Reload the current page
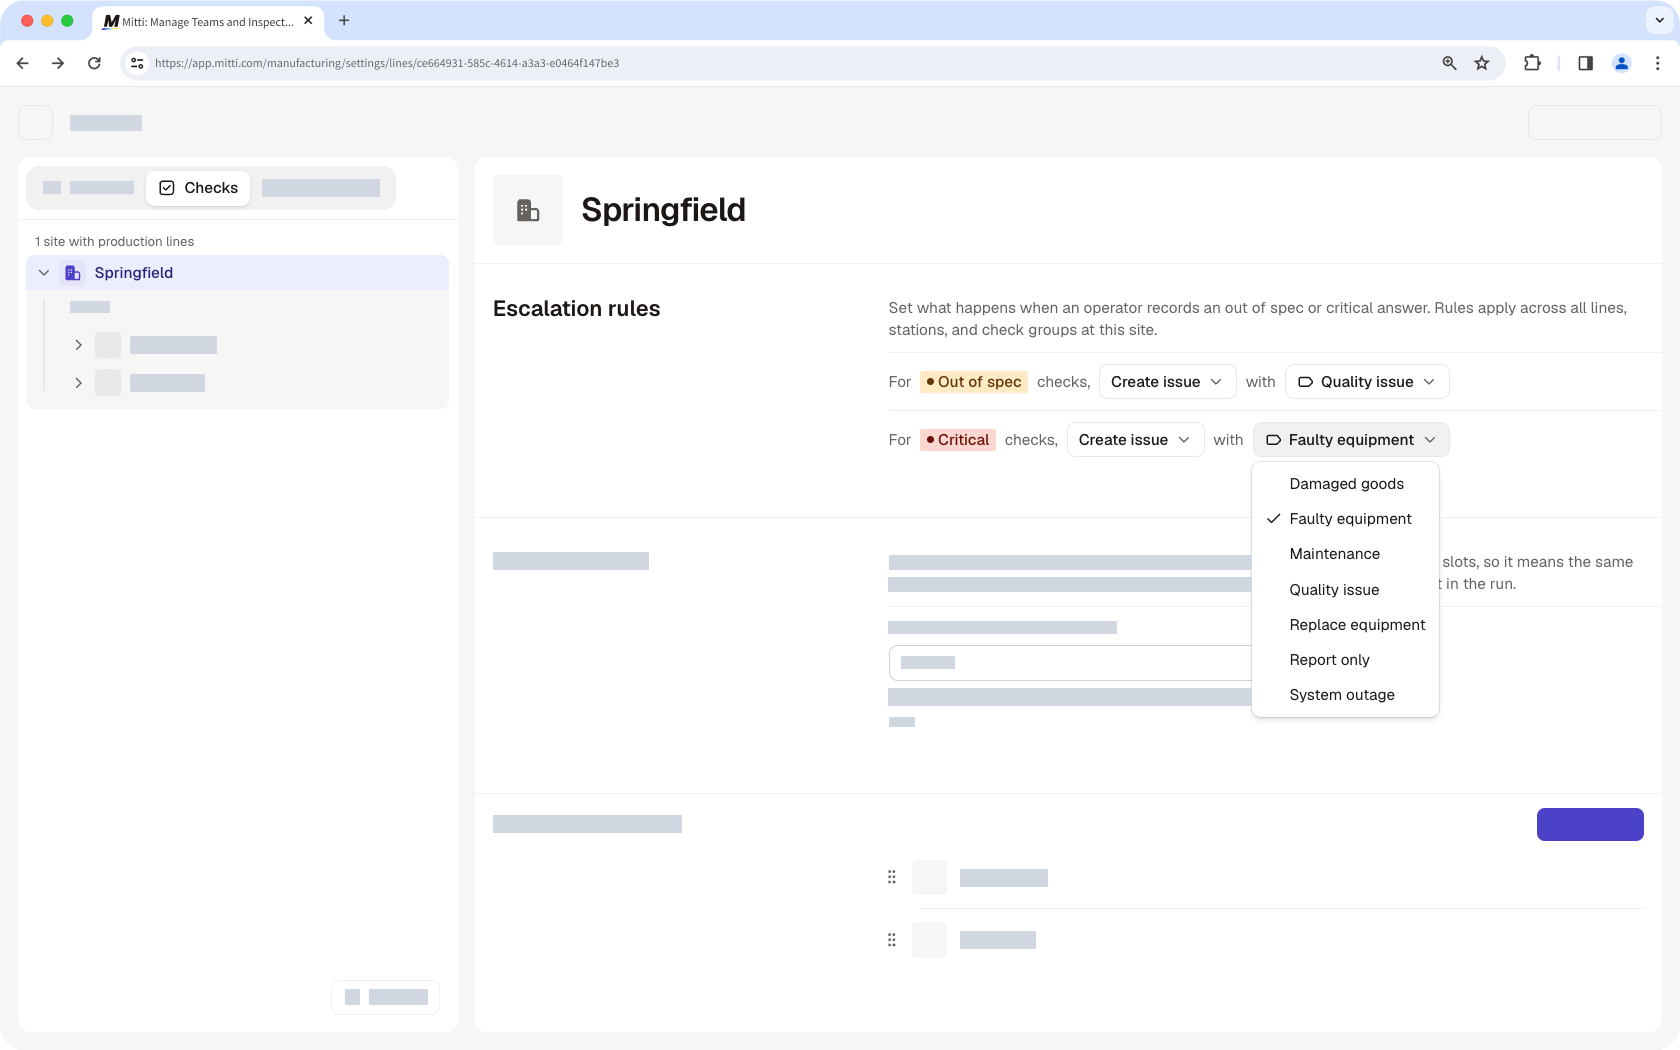The height and width of the screenshot is (1050, 1680). pos(94,63)
